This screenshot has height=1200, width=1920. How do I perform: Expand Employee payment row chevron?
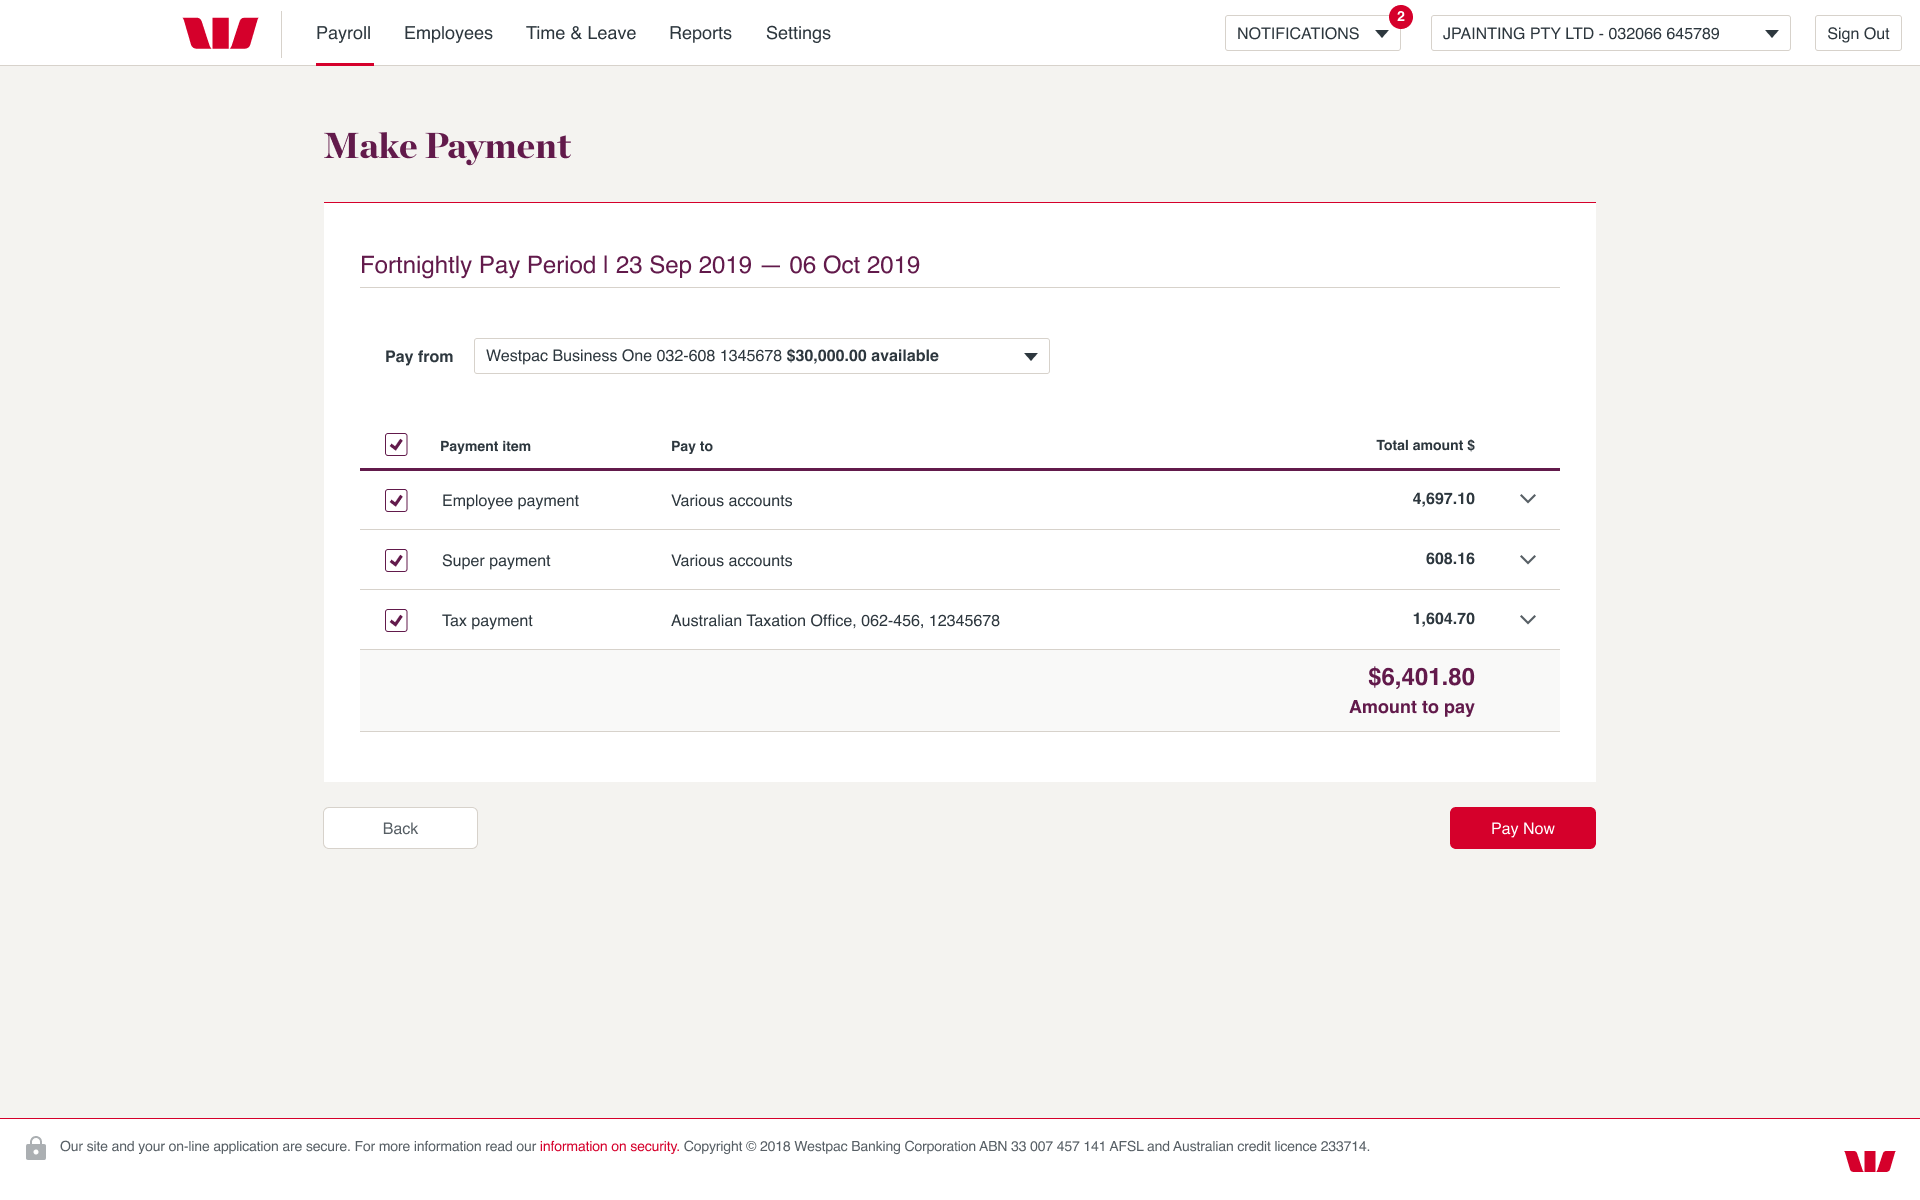1528,499
